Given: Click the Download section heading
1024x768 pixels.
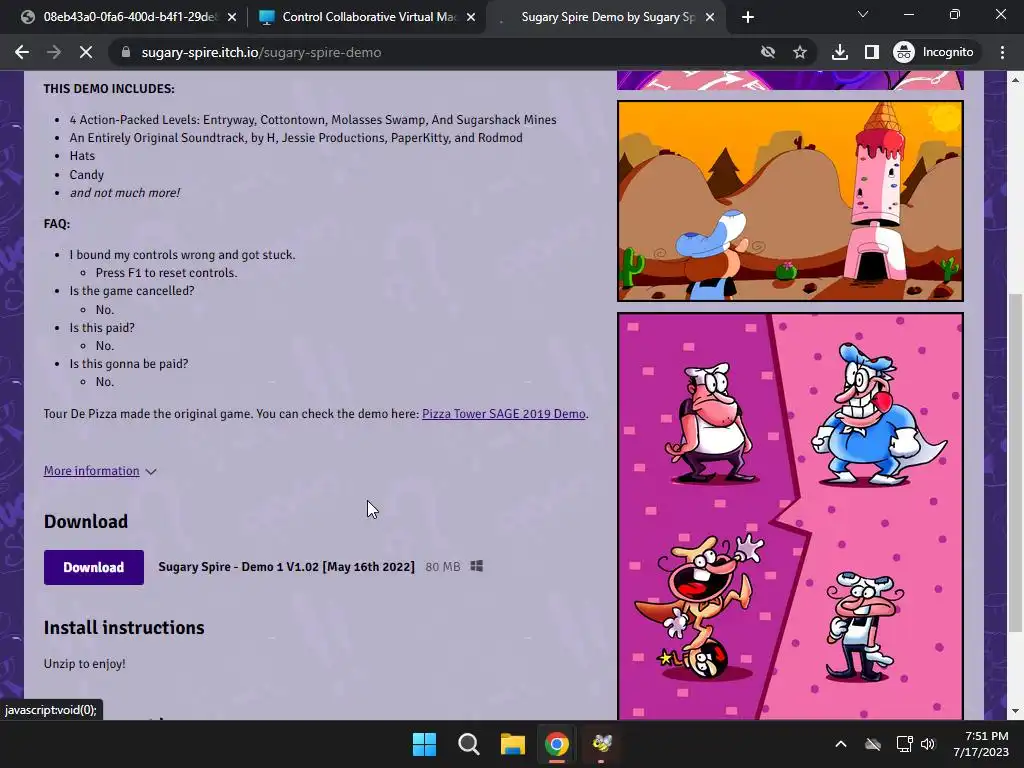Looking at the screenshot, I should pos(86,522).
